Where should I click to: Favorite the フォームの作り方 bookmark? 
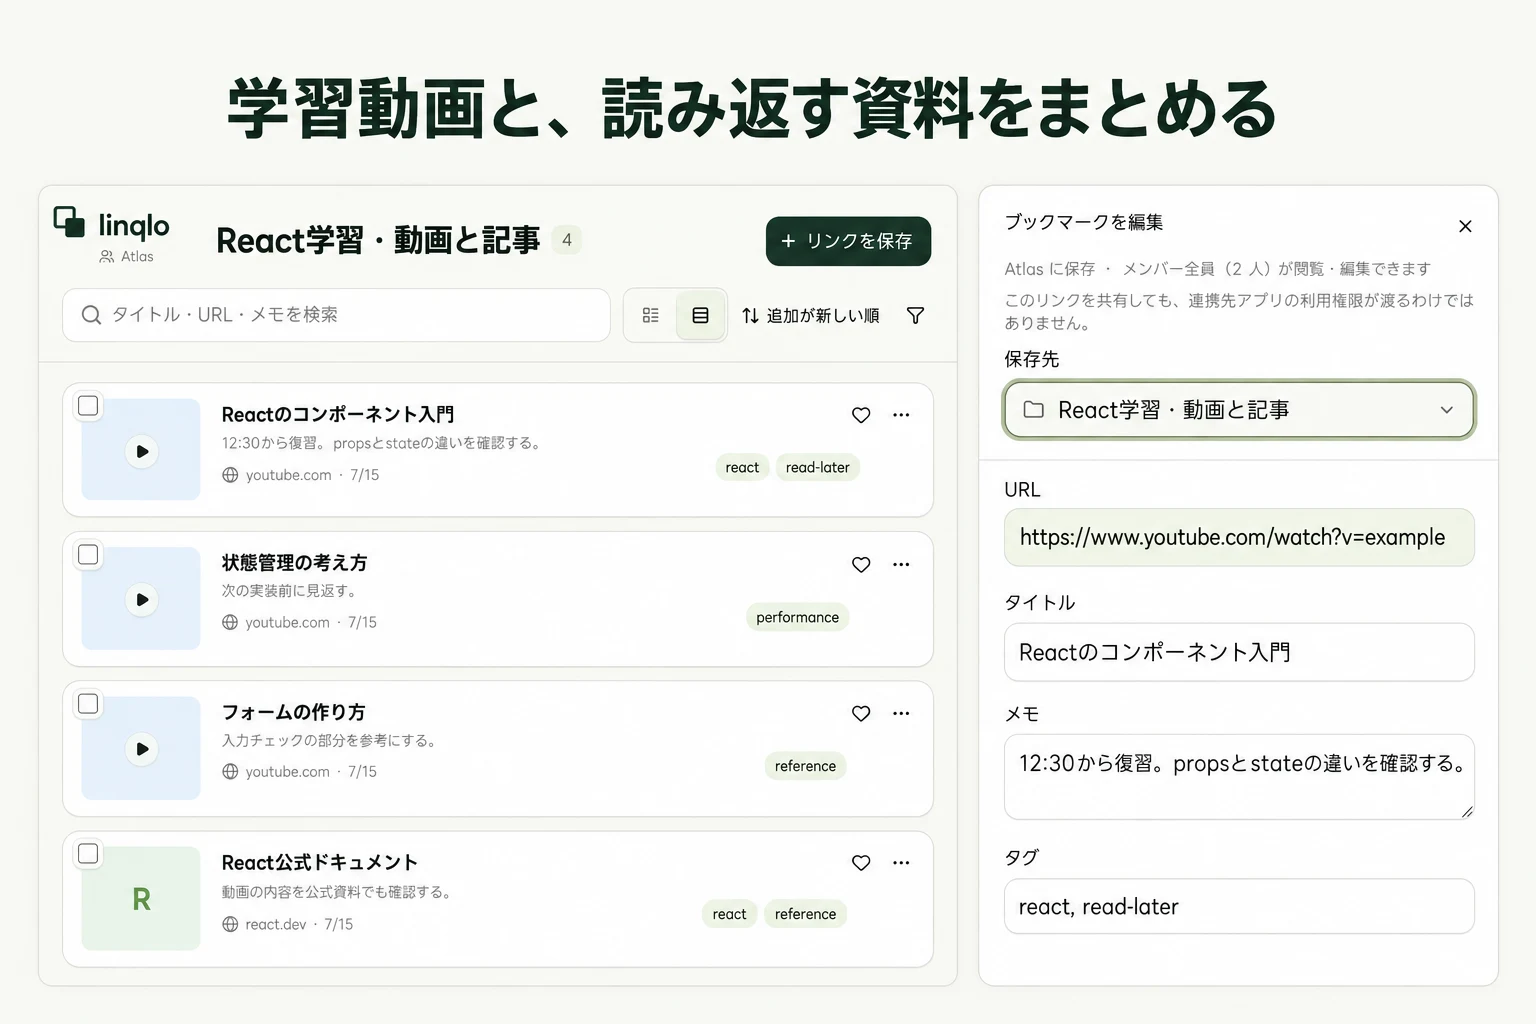(861, 714)
